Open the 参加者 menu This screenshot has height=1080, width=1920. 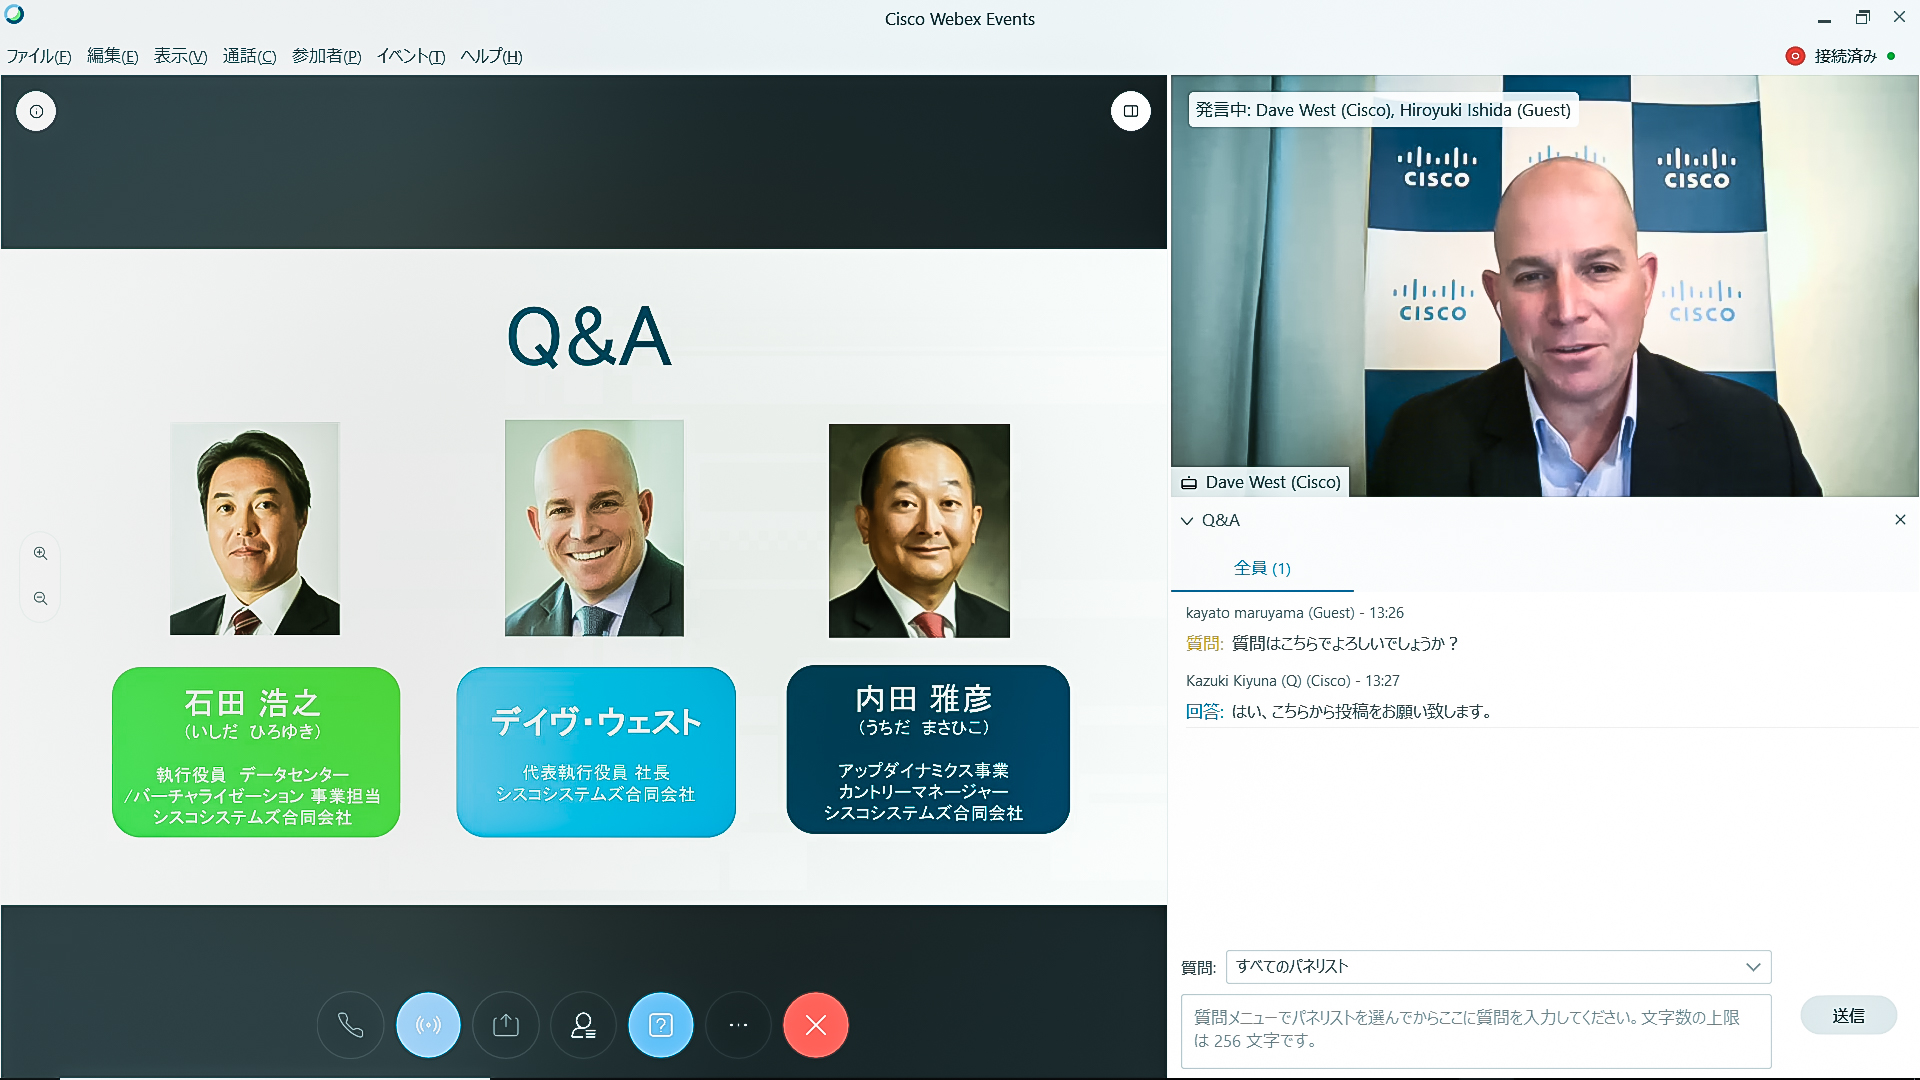(x=326, y=56)
